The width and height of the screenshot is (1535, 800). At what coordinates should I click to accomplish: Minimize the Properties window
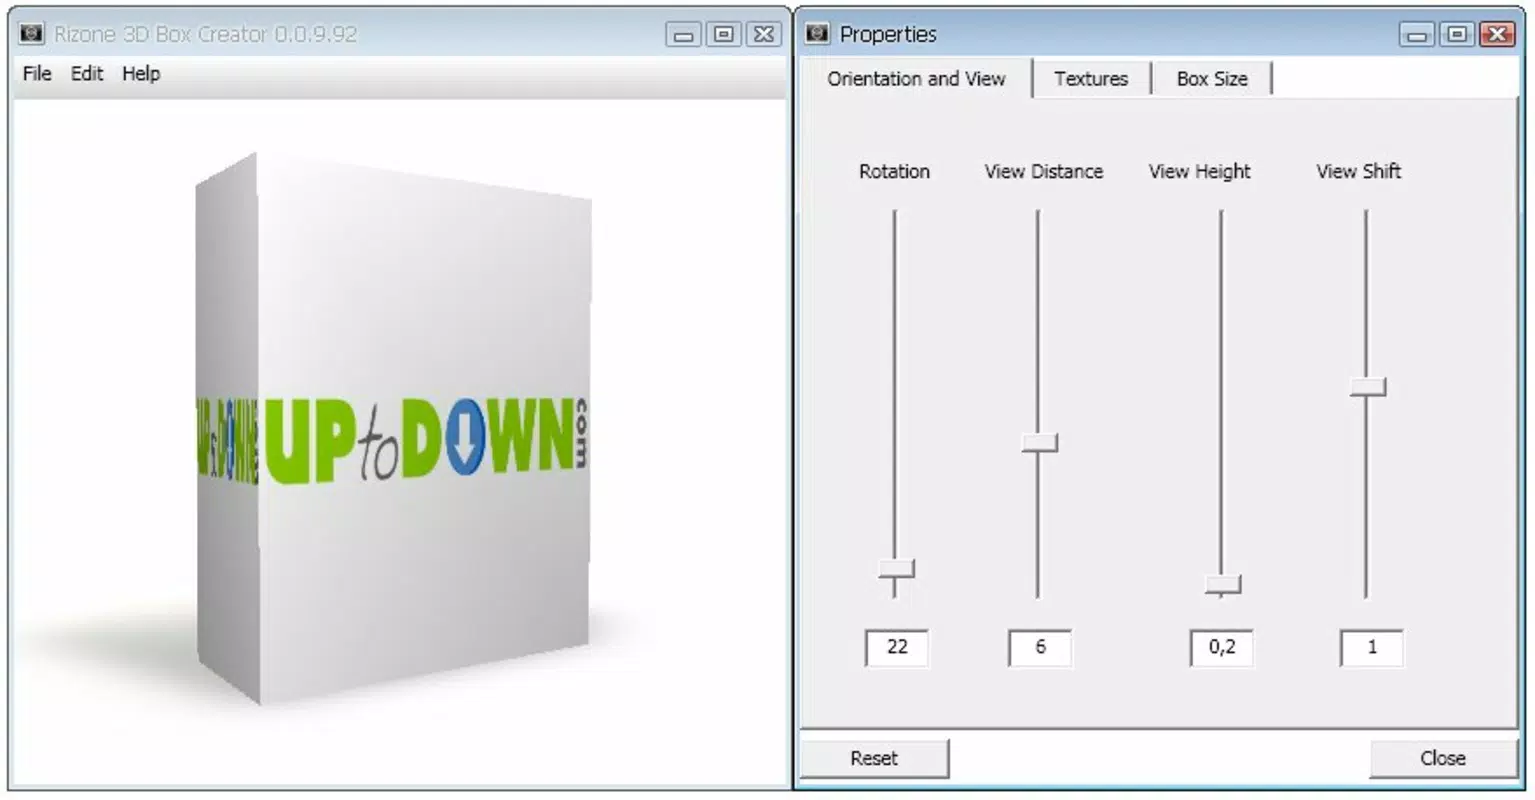(x=1416, y=35)
